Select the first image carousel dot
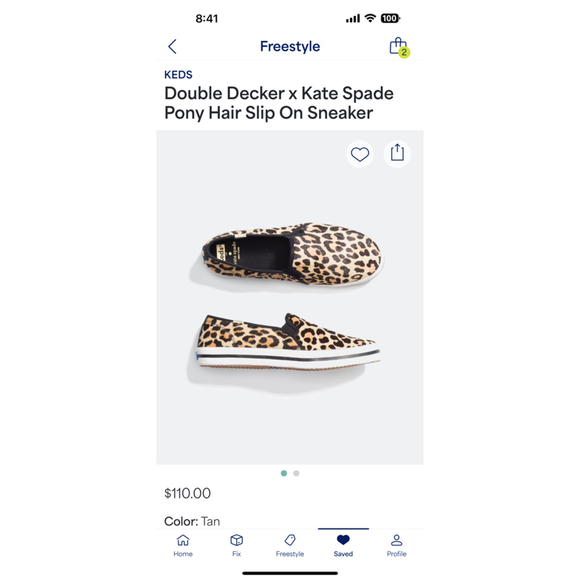The image size is (580, 580). pos(284,473)
